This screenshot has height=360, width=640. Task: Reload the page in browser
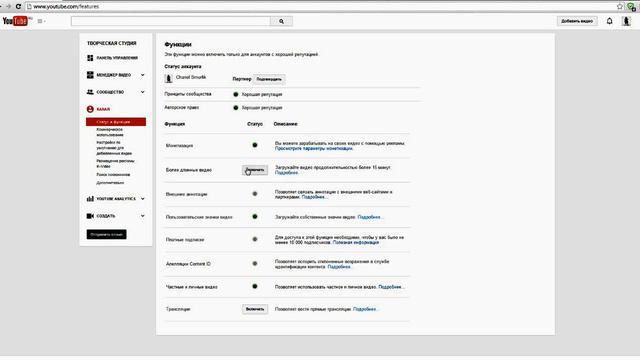click(18, 7)
